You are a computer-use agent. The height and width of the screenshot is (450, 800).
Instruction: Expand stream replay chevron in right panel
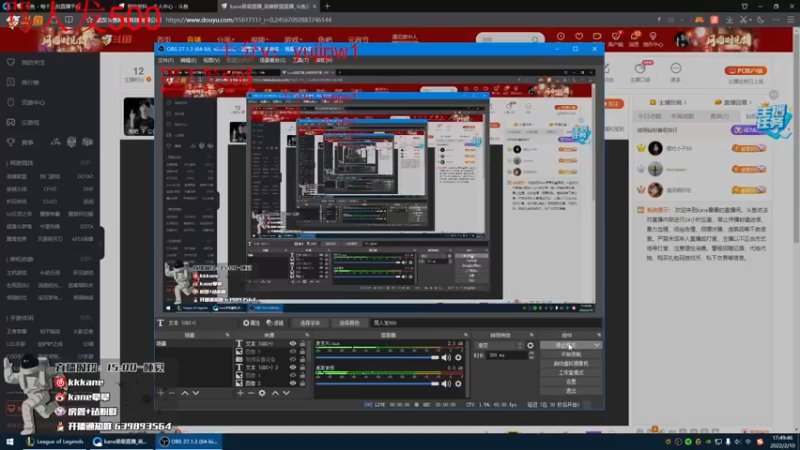coord(751,103)
